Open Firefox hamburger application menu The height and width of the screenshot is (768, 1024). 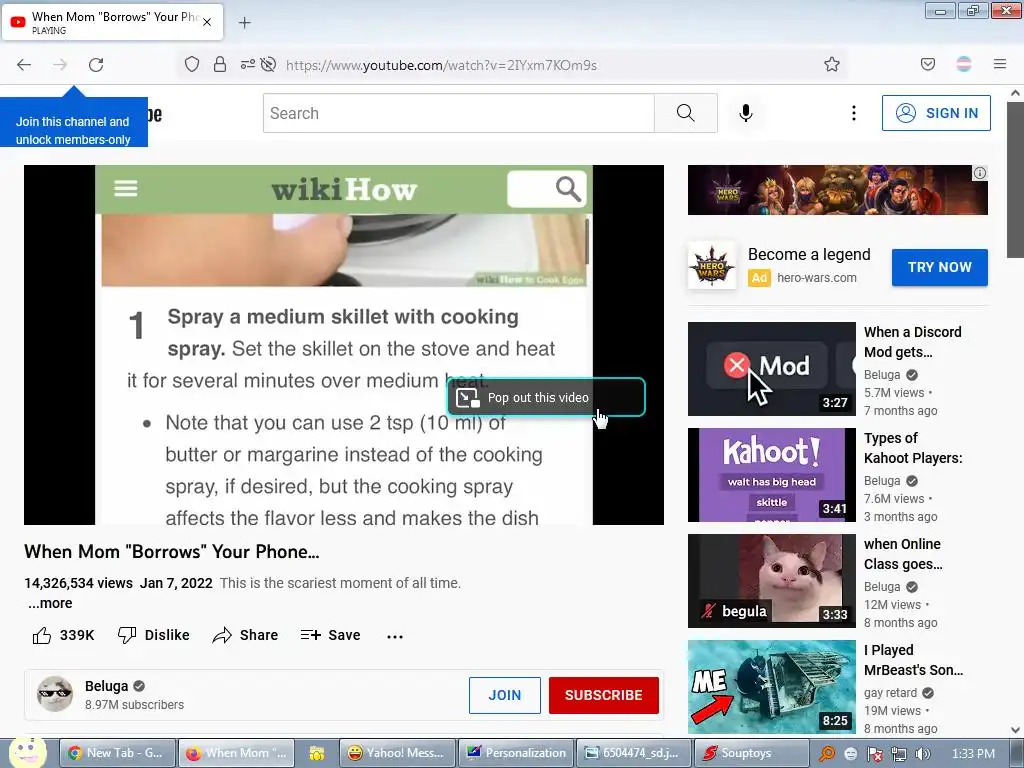pyautogui.click(x=1000, y=64)
